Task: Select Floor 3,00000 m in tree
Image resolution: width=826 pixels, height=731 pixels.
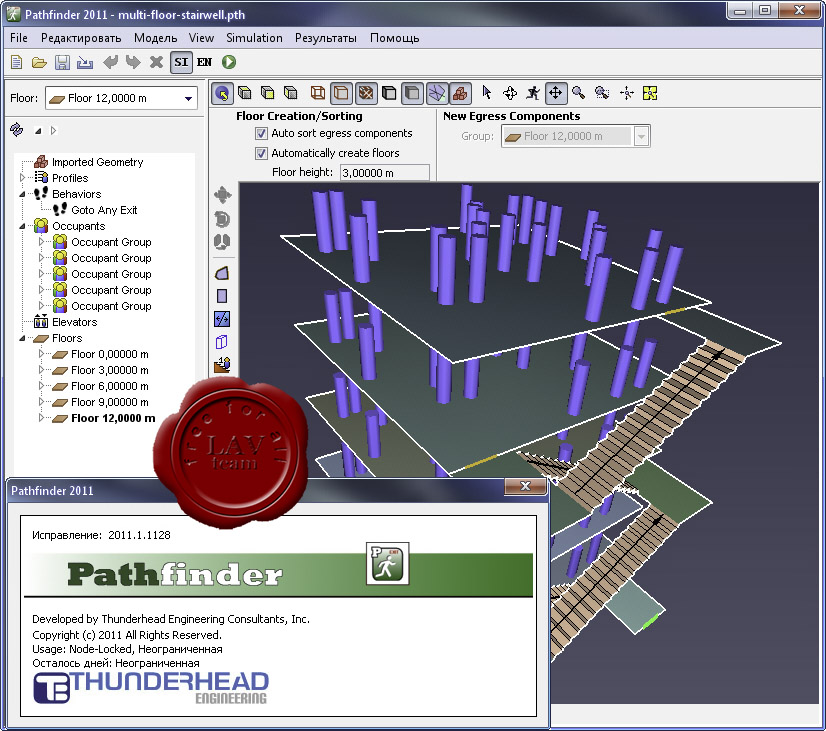Action: pyautogui.click(x=110, y=370)
